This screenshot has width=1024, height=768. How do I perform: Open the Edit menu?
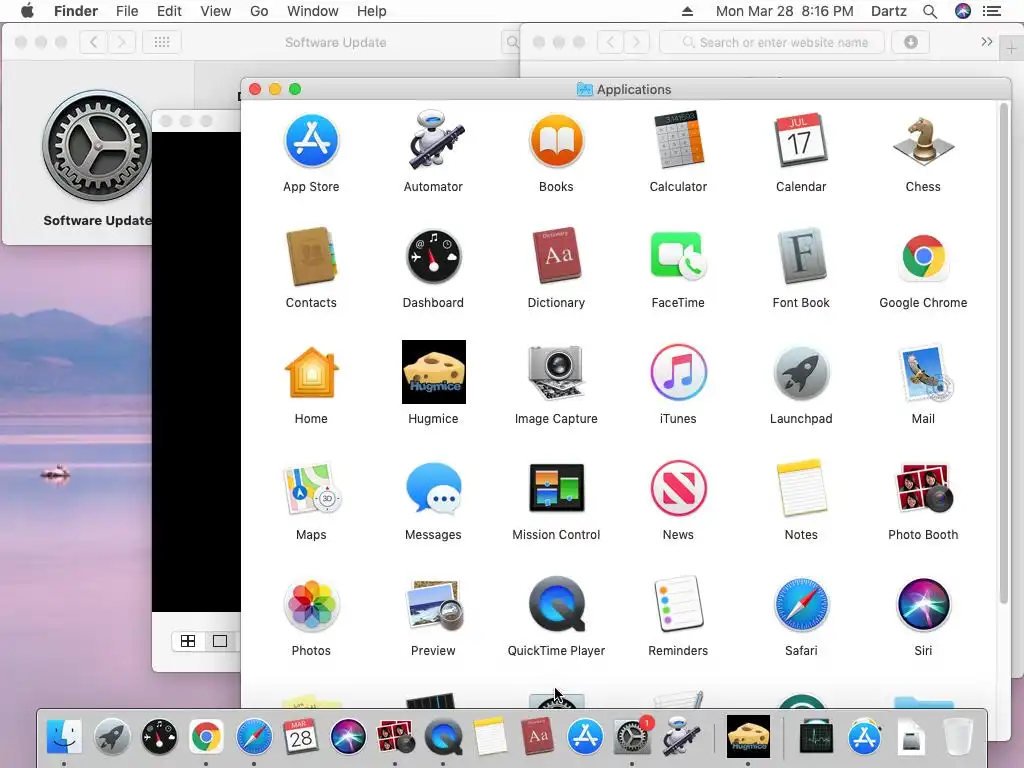(169, 11)
